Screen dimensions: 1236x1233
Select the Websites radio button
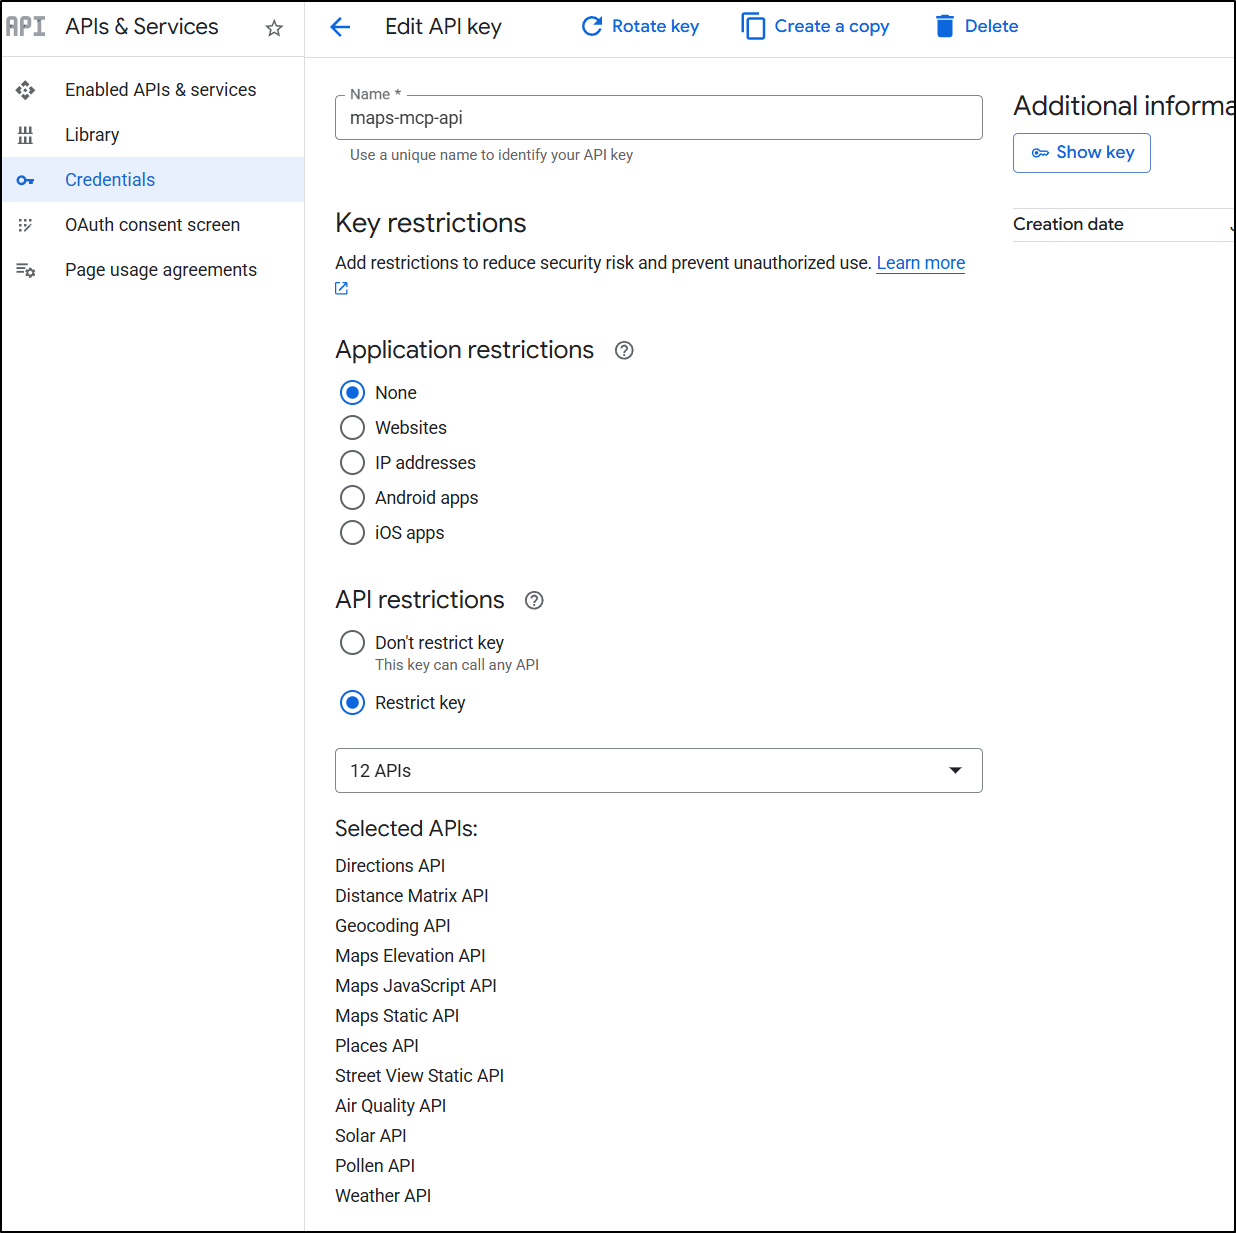pos(352,428)
